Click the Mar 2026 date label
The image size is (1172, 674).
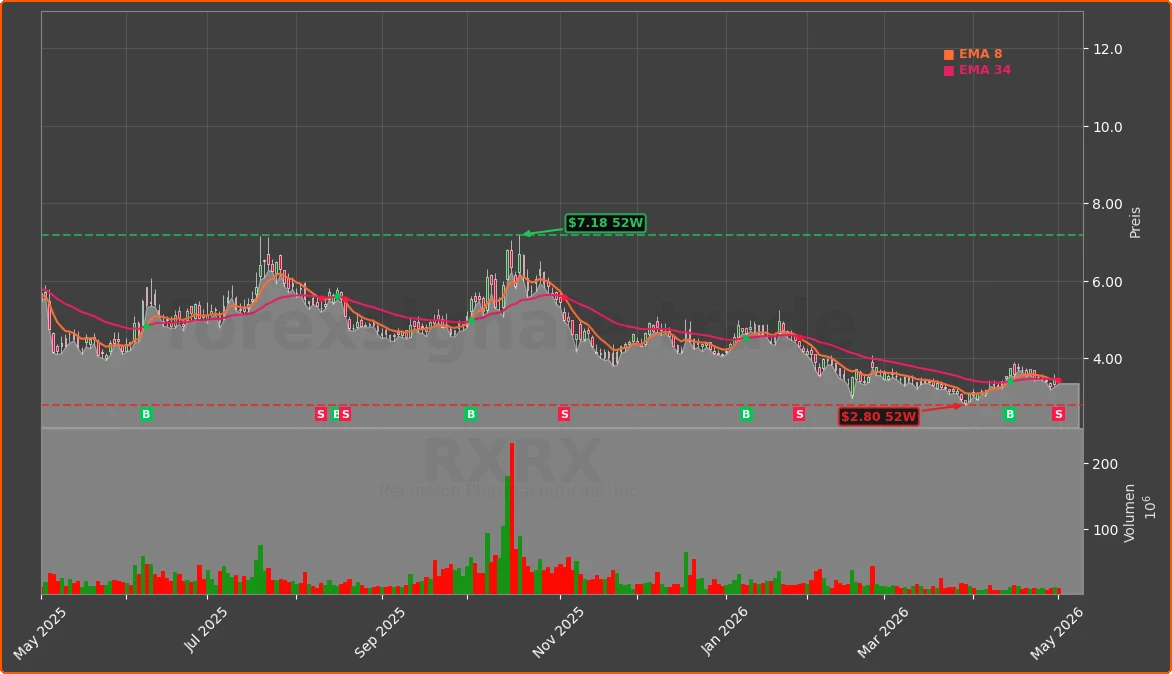883,632
